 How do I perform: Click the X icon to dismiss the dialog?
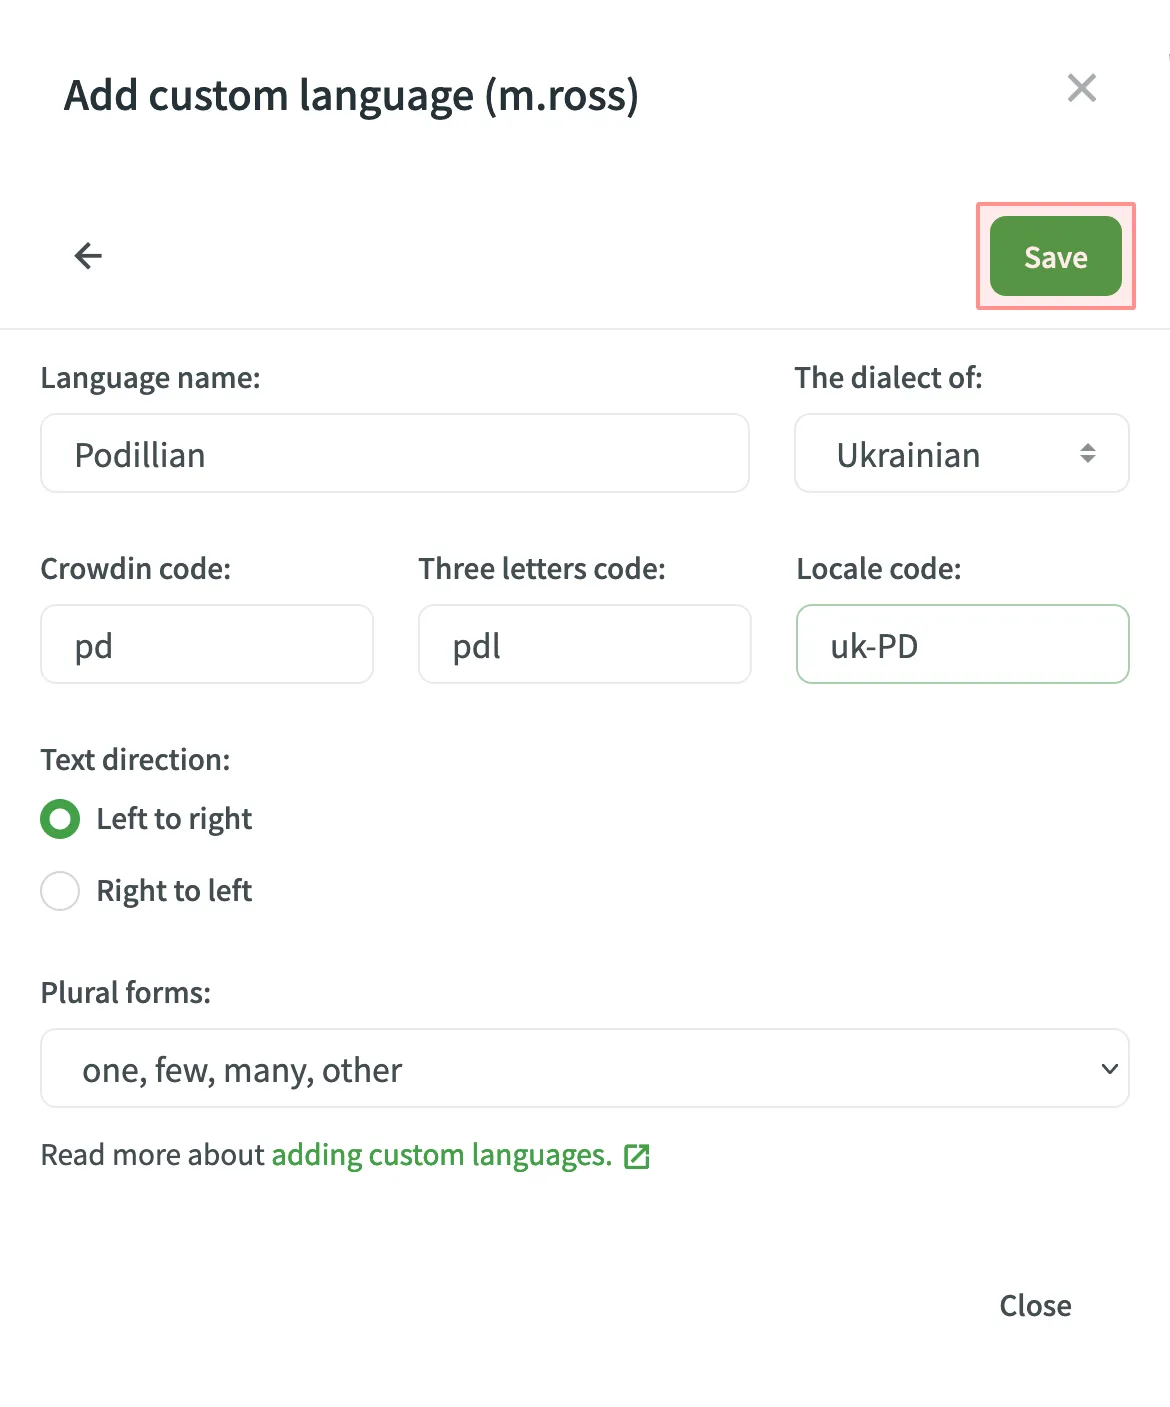[1081, 88]
